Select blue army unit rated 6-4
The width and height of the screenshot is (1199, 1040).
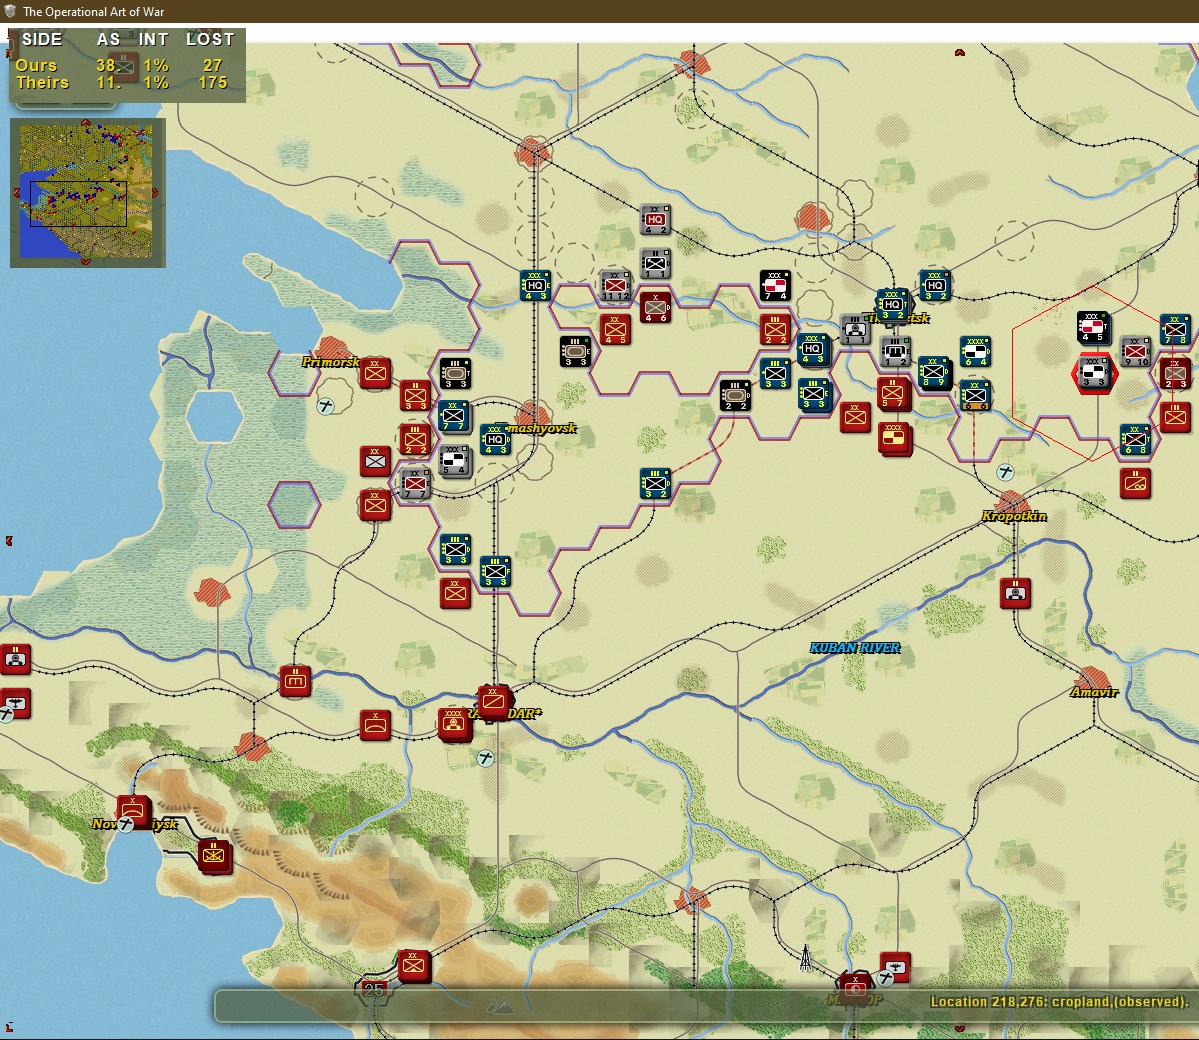975,351
